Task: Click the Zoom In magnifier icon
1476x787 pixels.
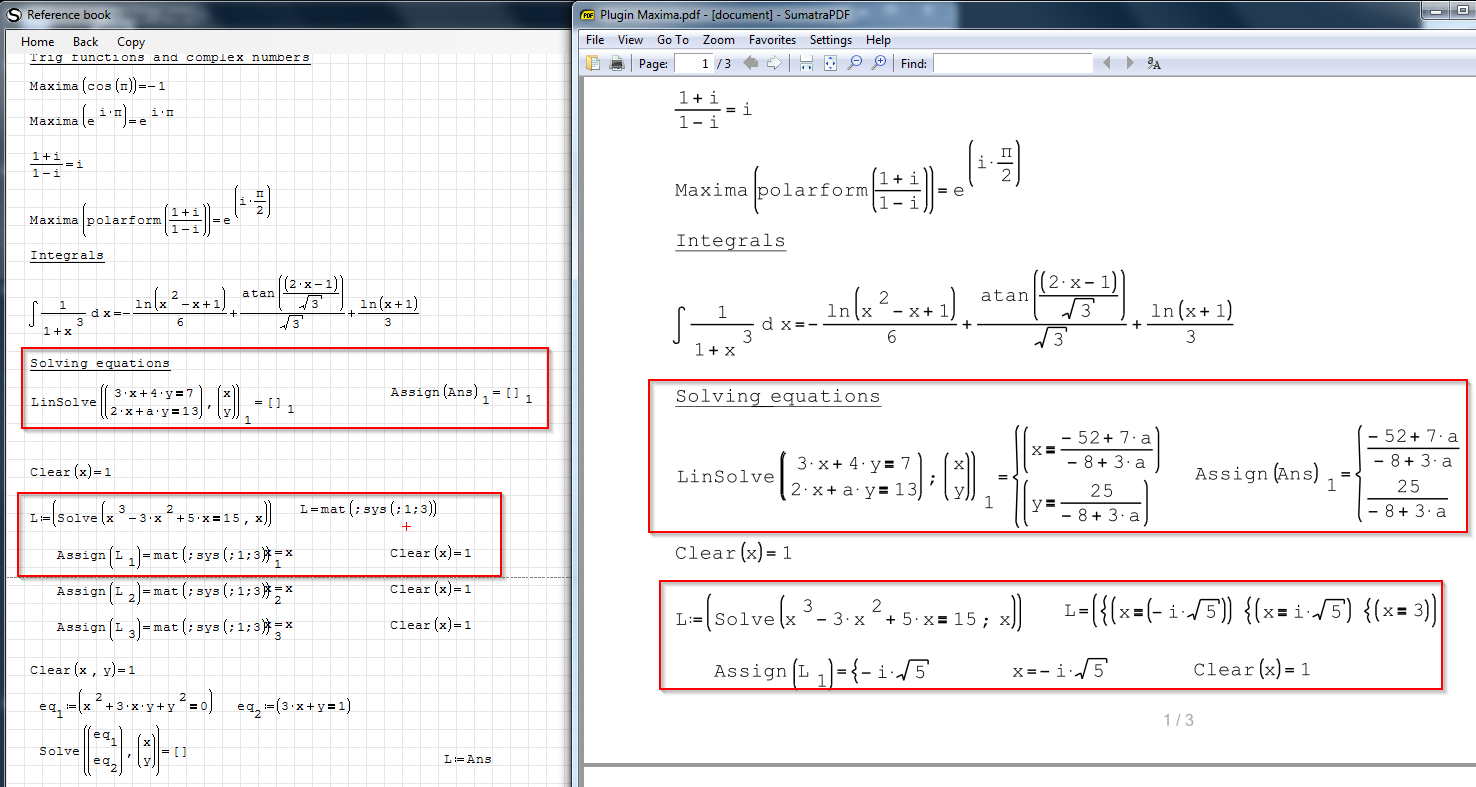Action: [878, 63]
